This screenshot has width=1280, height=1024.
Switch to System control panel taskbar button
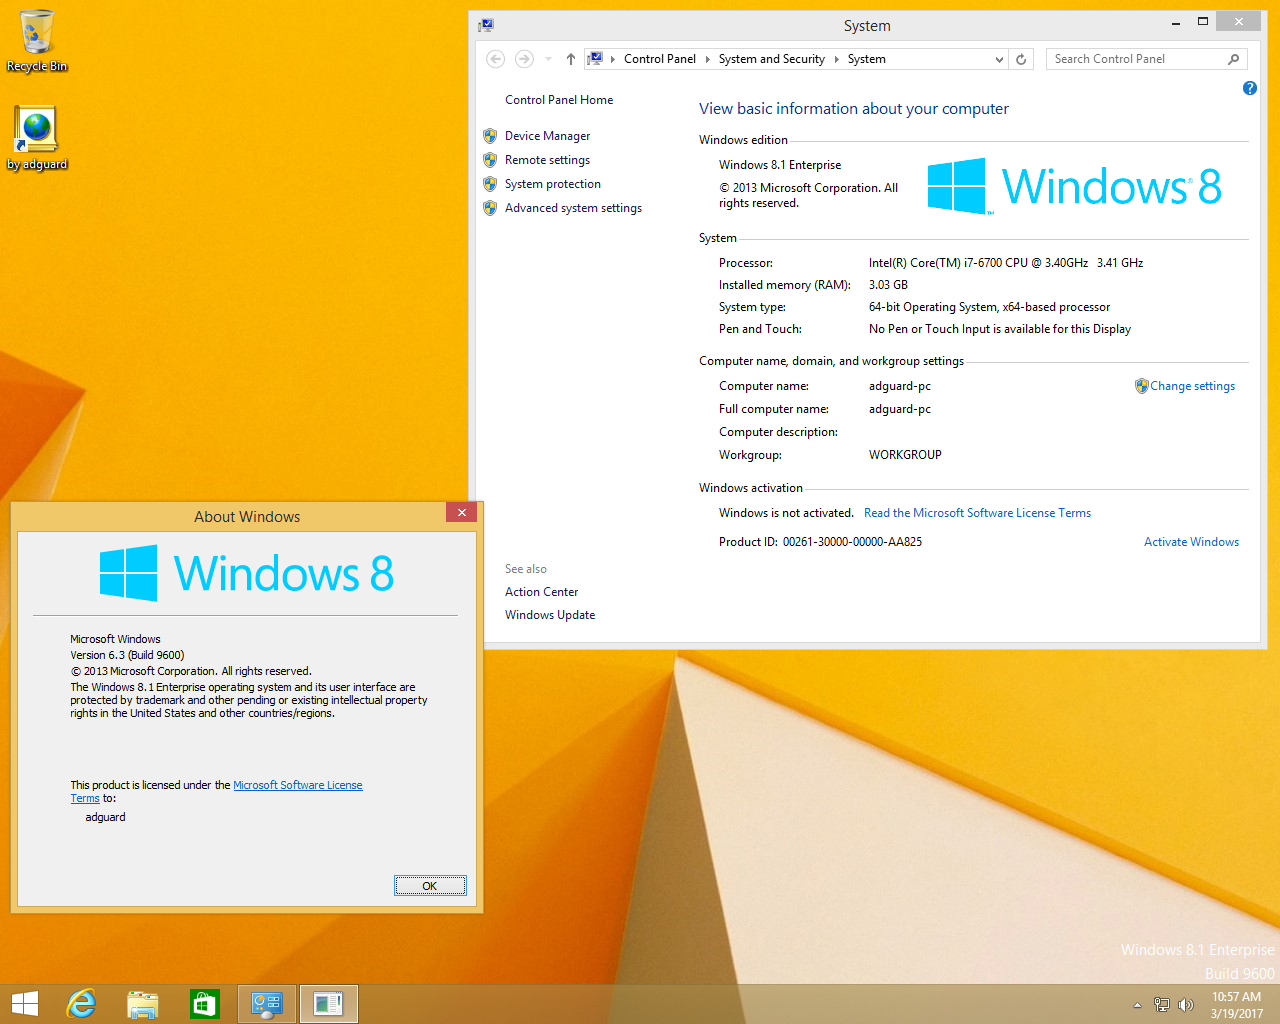coord(267,1004)
